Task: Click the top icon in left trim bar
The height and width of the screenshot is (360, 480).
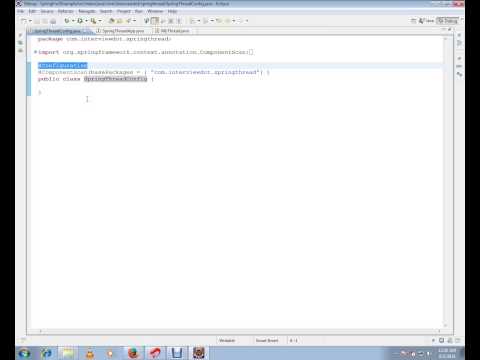Action: pyautogui.click(x=20, y=35)
